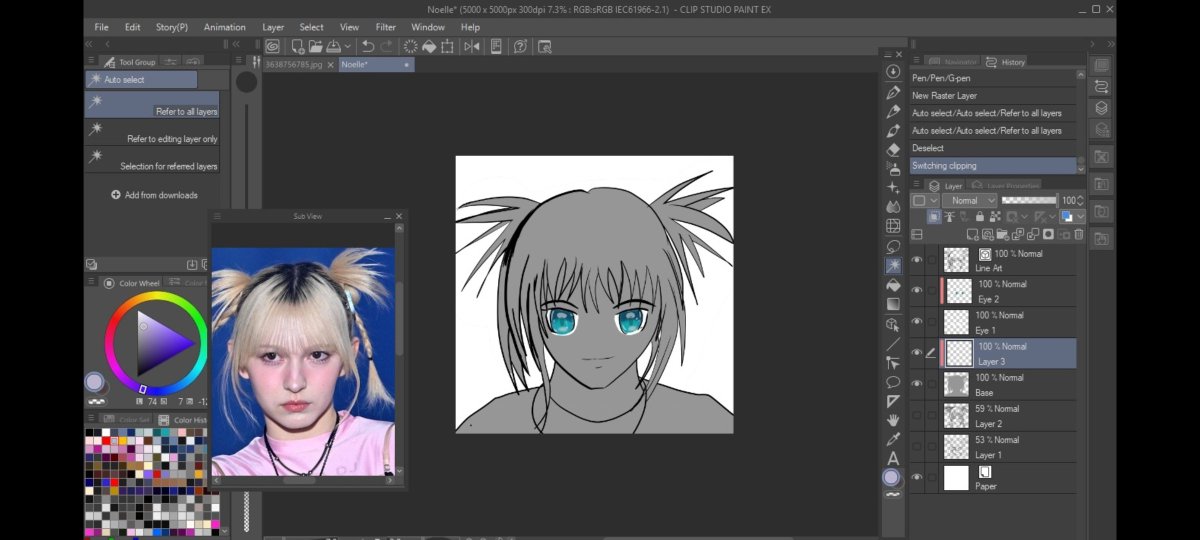Adjust layer opacity stepper arrows
This screenshot has height=540, width=1200.
(1080, 200)
